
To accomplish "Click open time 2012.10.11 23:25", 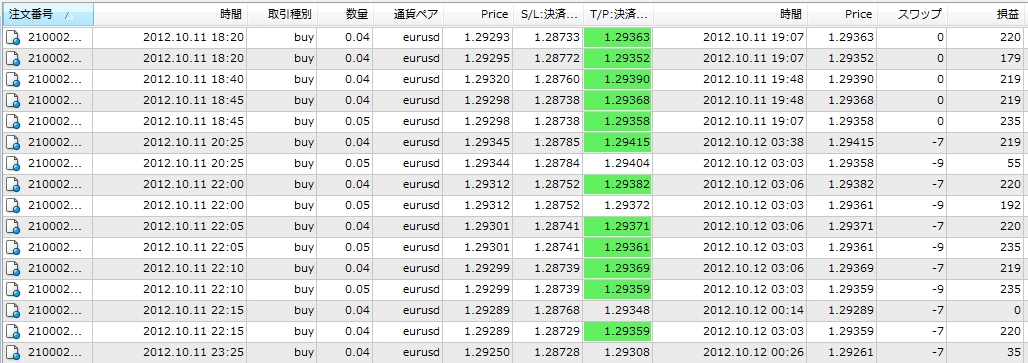I will point(193,353).
